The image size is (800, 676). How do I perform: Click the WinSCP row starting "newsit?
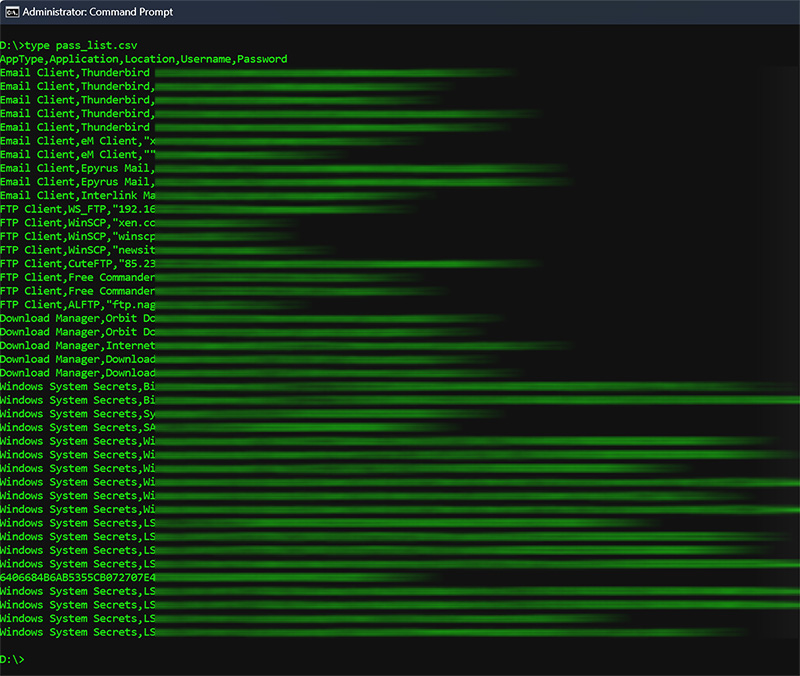[x=167, y=250]
